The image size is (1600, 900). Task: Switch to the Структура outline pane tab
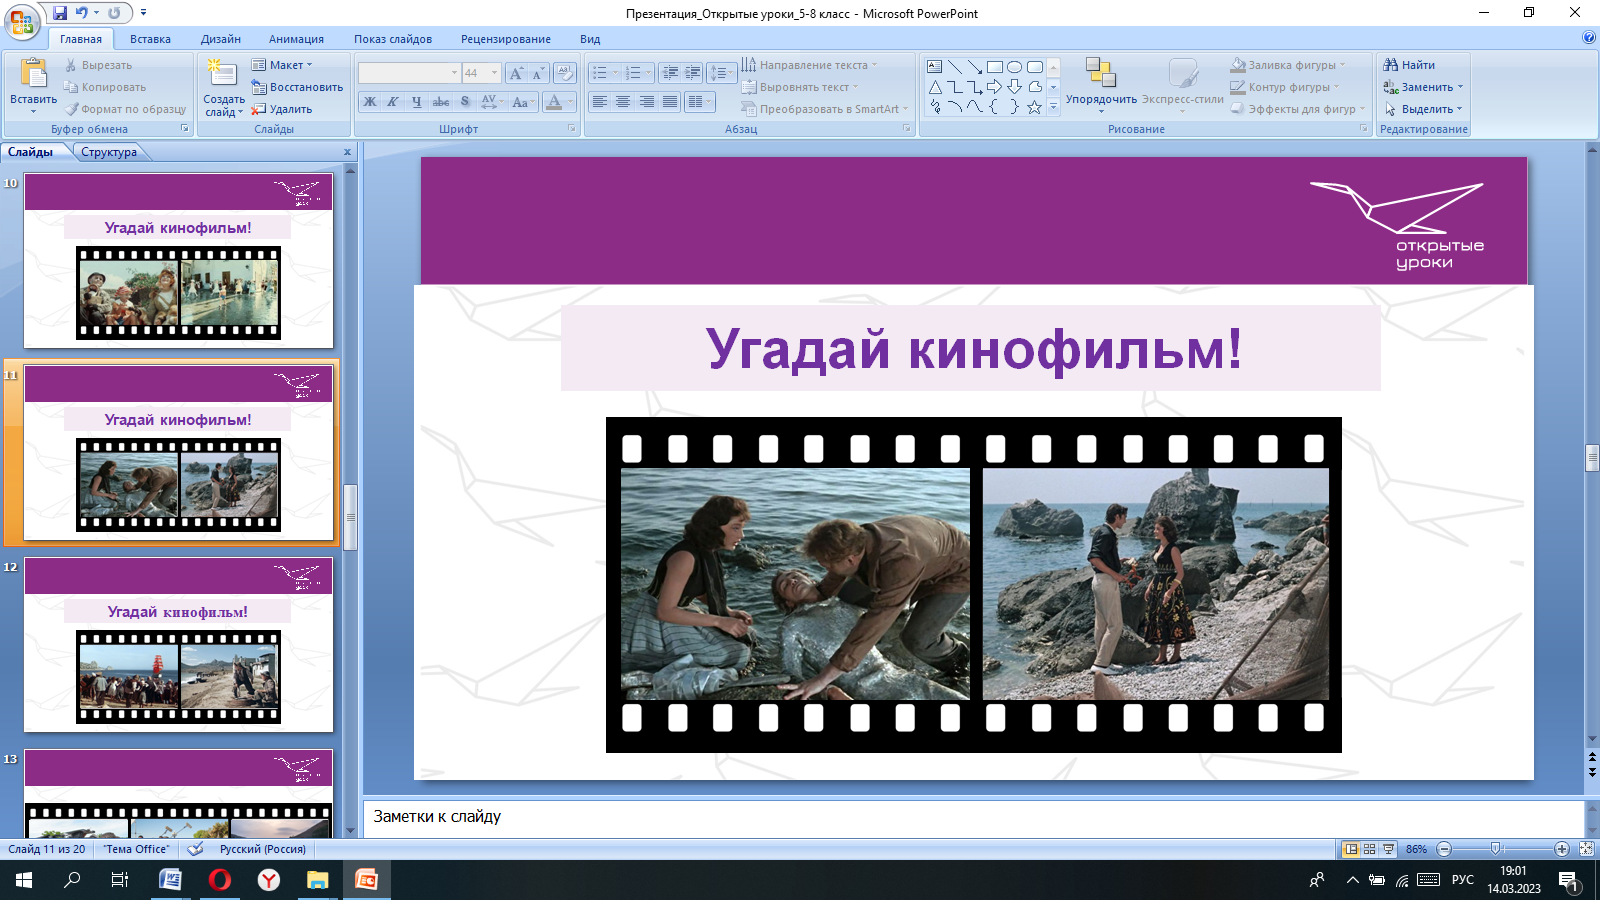pos(109,152)
